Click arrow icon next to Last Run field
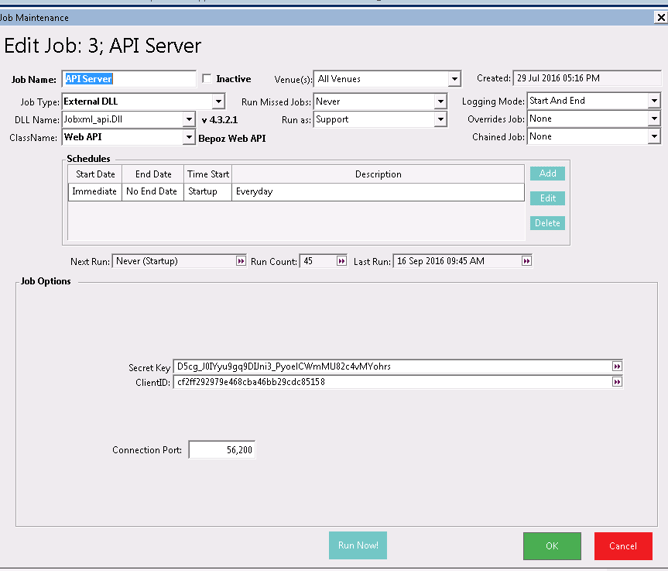The image size is (668, 571). (x=525, y=261)
